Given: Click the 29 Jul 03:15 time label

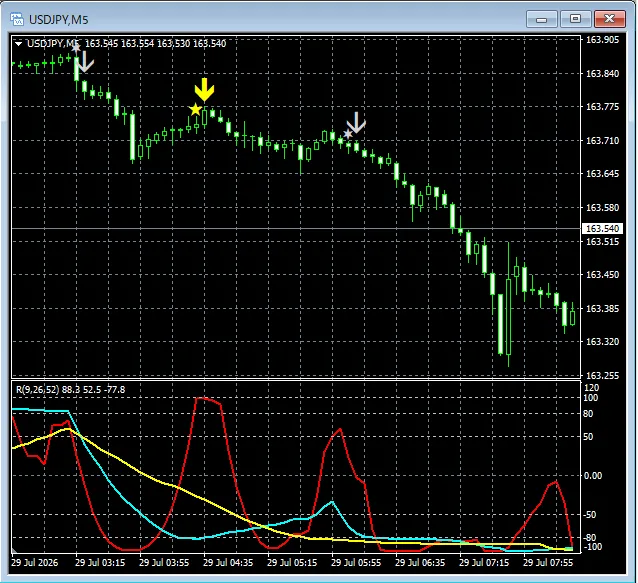Looking at the screenshot, I should click(x=100, y=562).
